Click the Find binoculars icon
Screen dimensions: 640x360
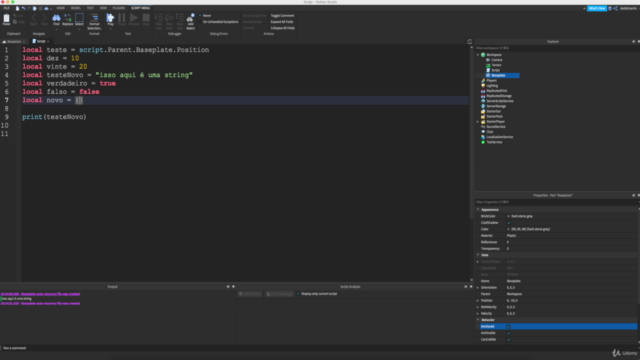tap(56, 19)
